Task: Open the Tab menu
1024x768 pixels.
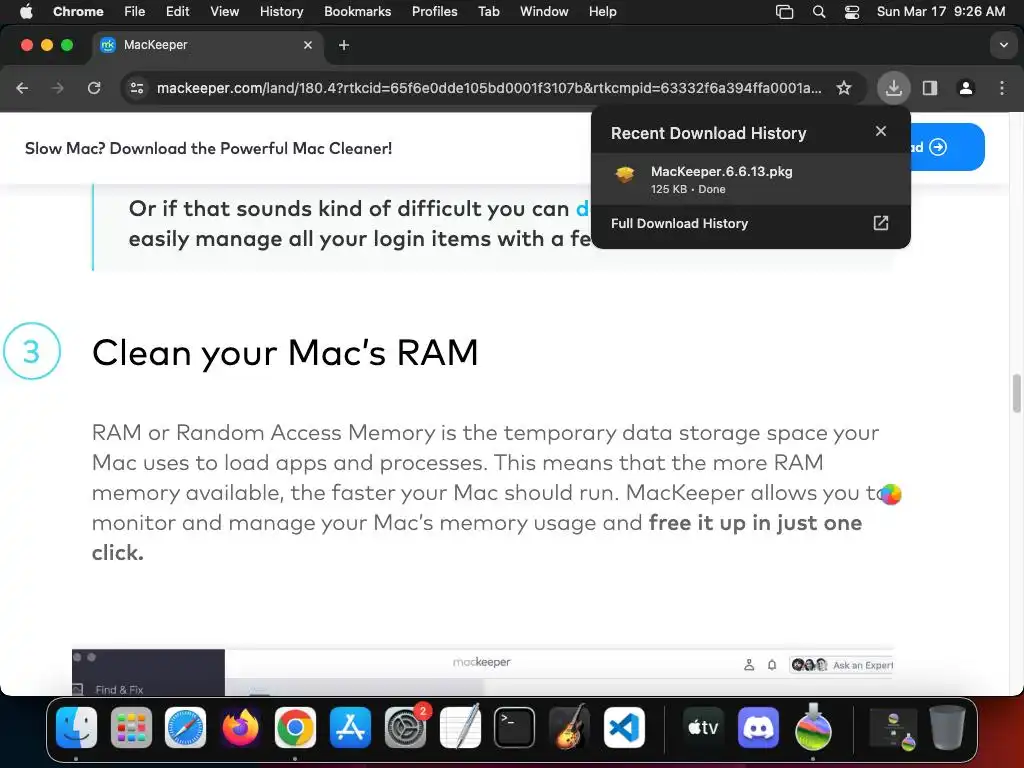Action: click(x=488, y=11)
